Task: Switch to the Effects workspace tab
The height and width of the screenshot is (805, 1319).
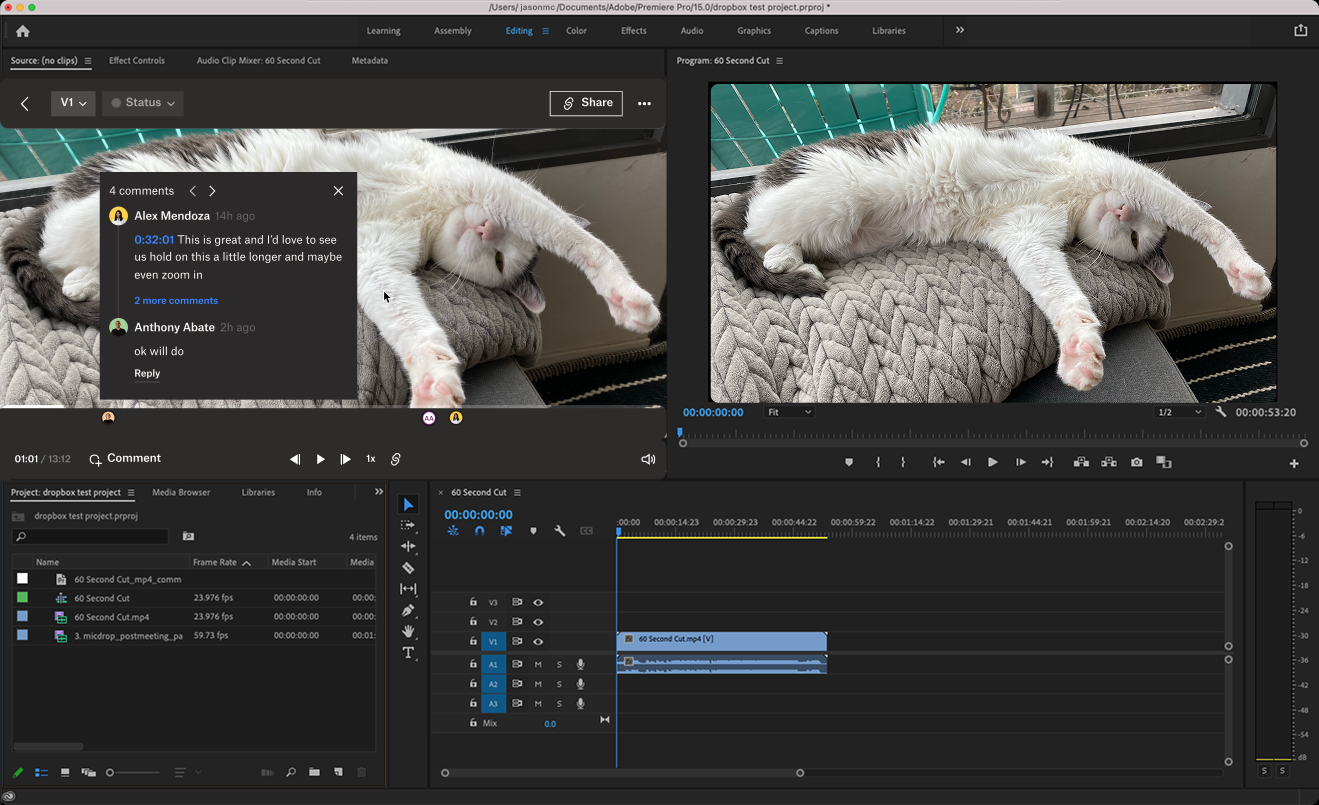Action: pyautogui.click(x=633, y=31)
